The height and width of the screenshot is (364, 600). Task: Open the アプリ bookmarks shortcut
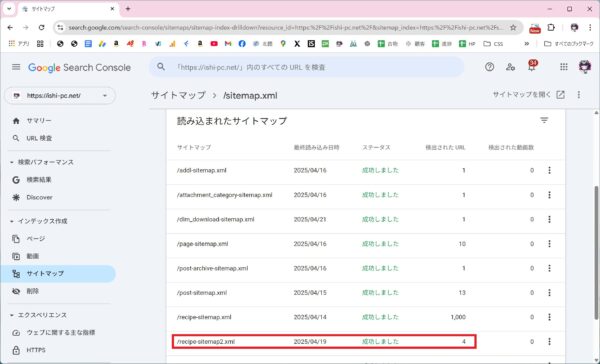19,44
